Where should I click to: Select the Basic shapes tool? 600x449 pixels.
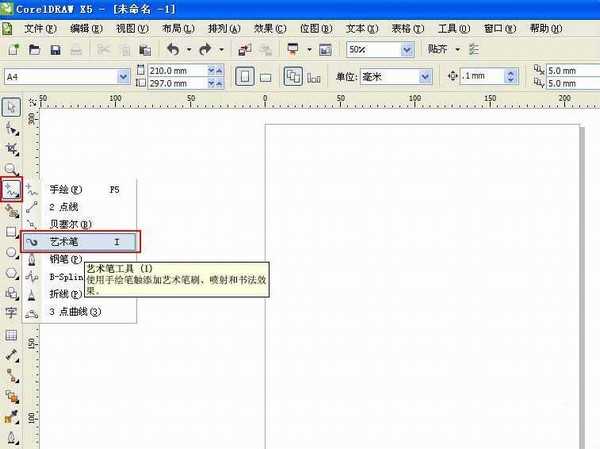click(x=11, y=293)
